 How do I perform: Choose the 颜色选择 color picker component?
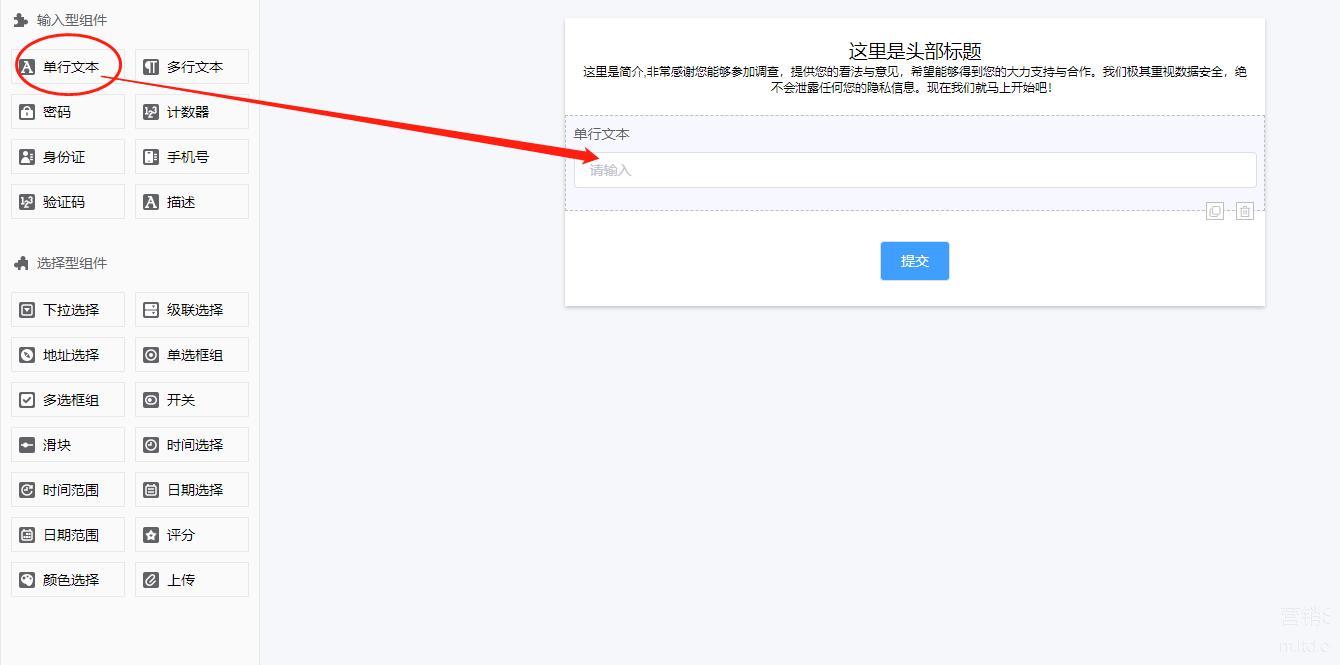tap(68, 580)
